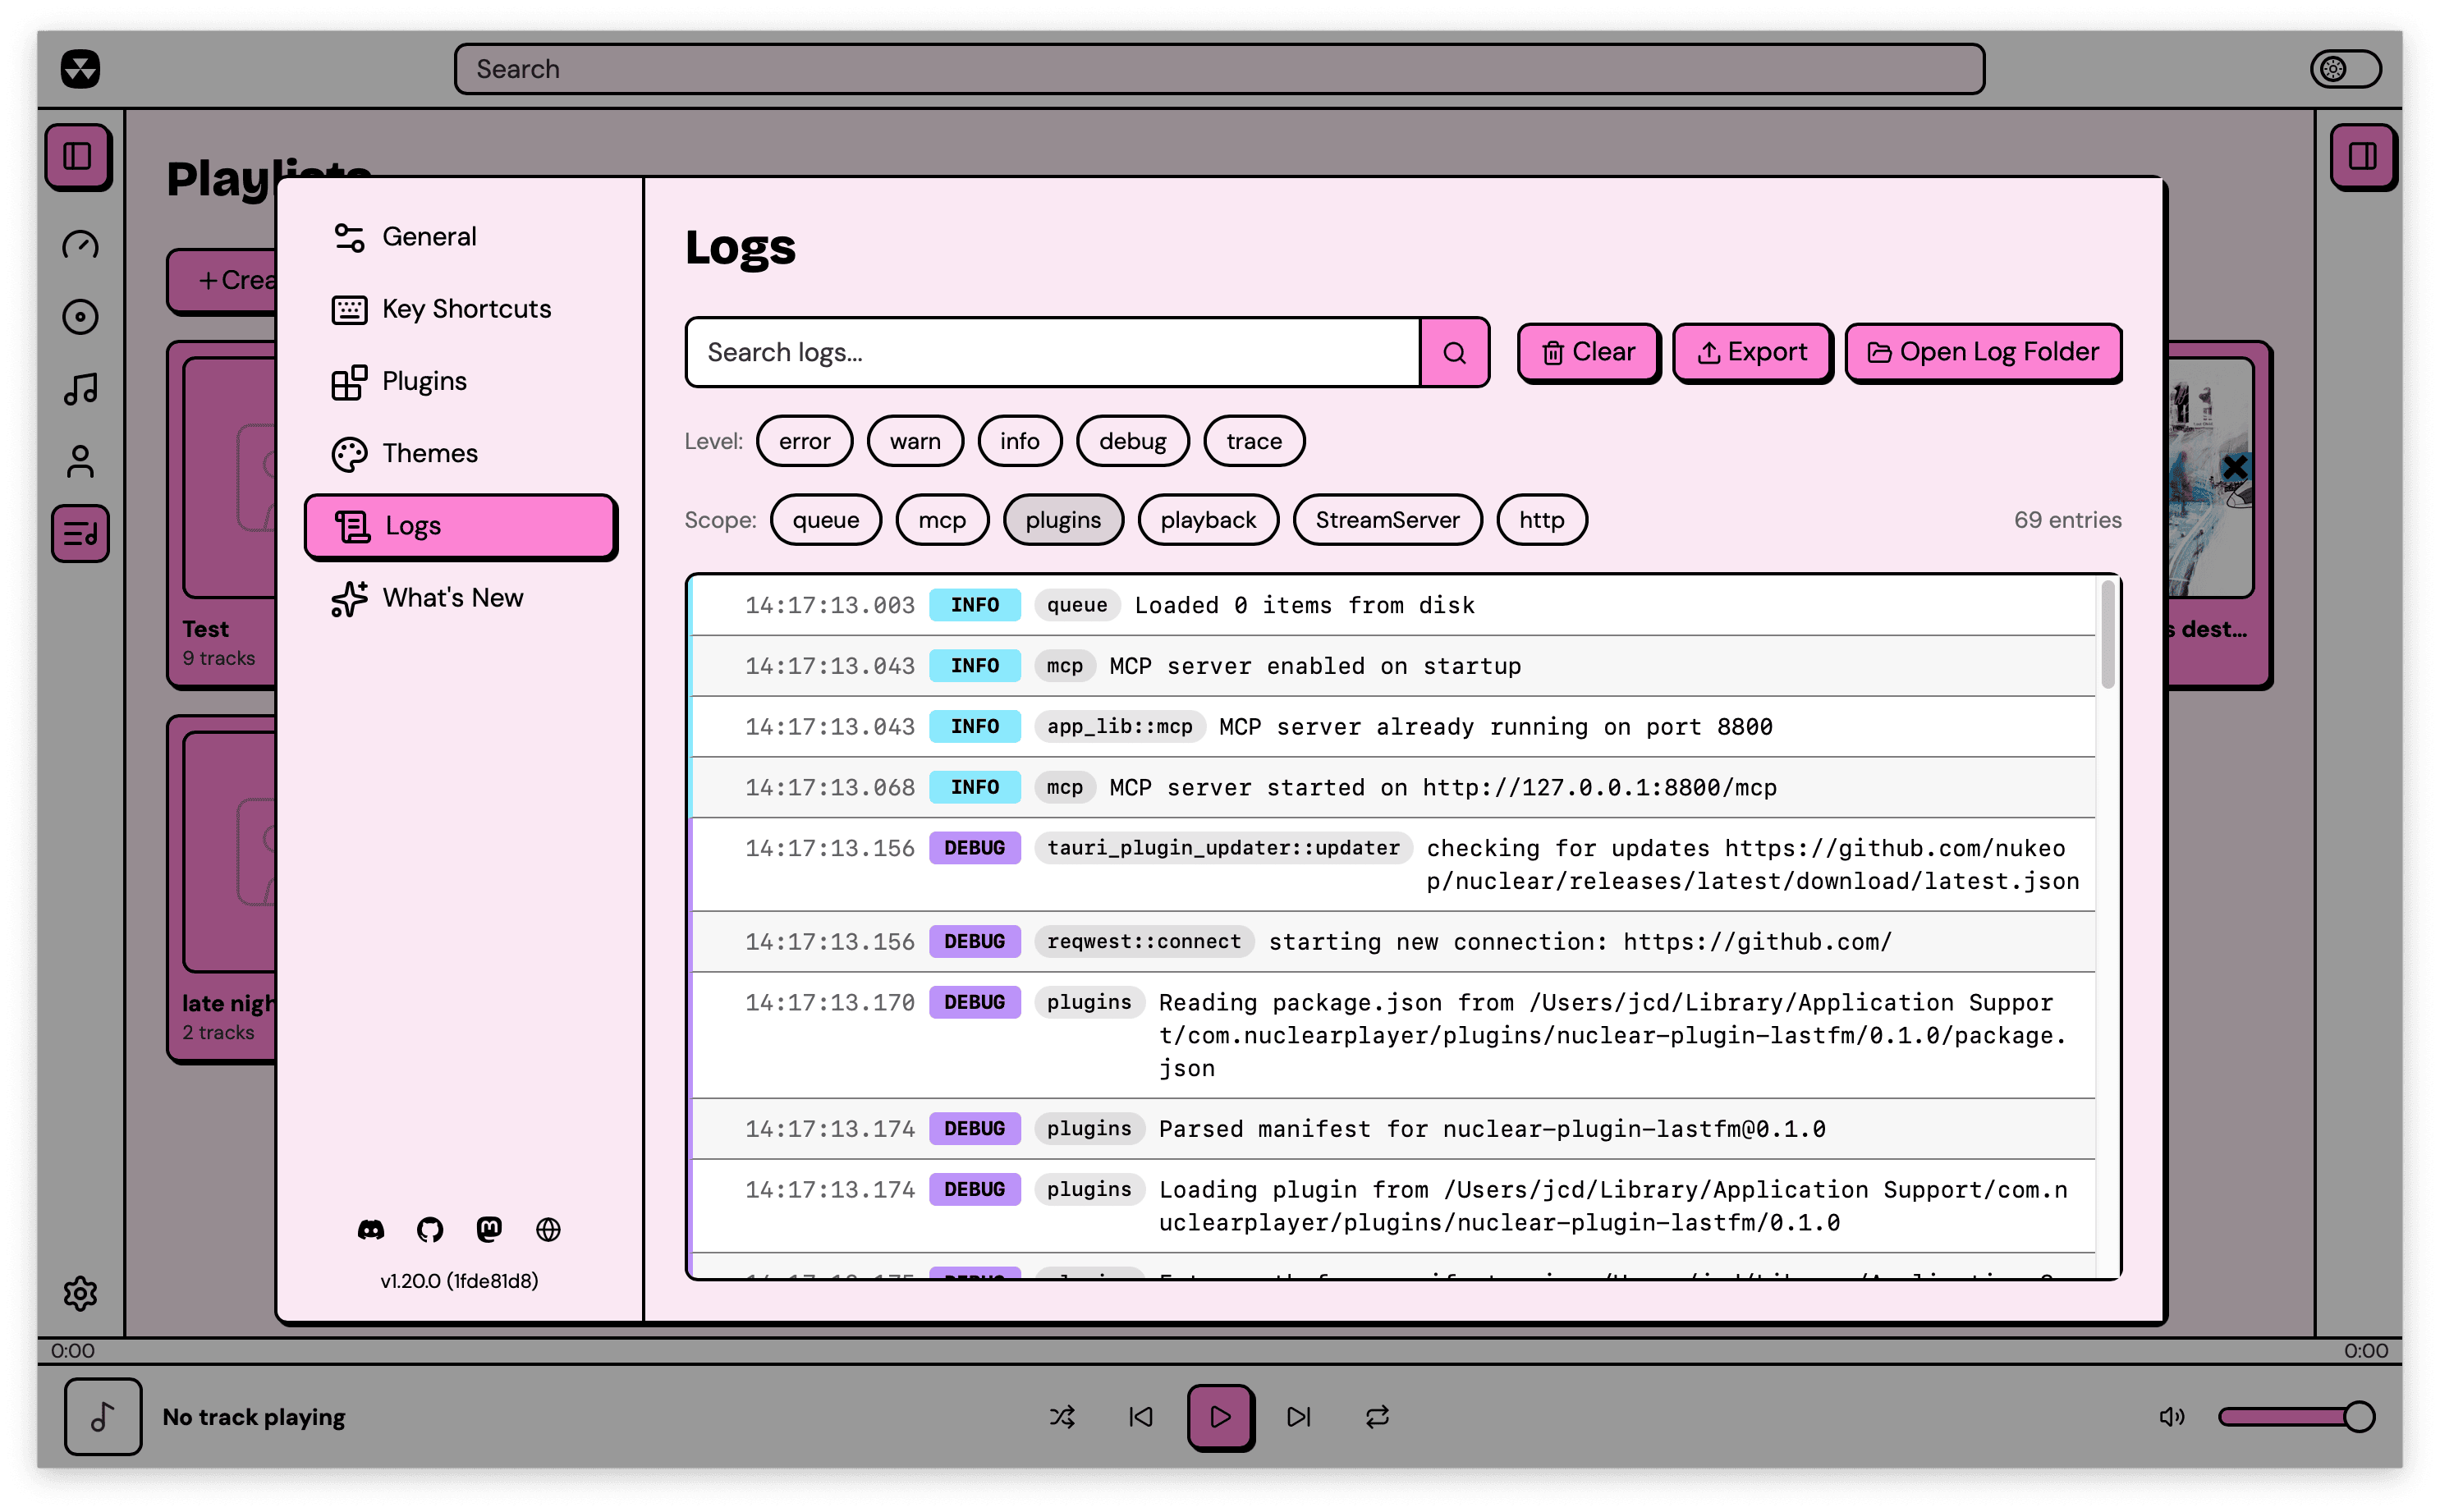Select the artists person icon in sidebar
Screen dimensions: 2440x1512
pos(80,461)
